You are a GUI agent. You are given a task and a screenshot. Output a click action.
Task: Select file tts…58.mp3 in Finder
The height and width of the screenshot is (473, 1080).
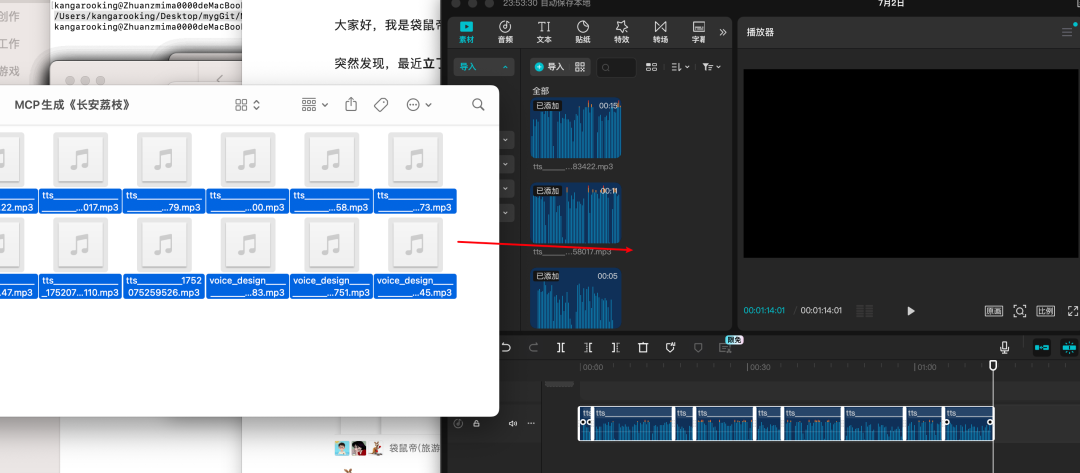331,173
